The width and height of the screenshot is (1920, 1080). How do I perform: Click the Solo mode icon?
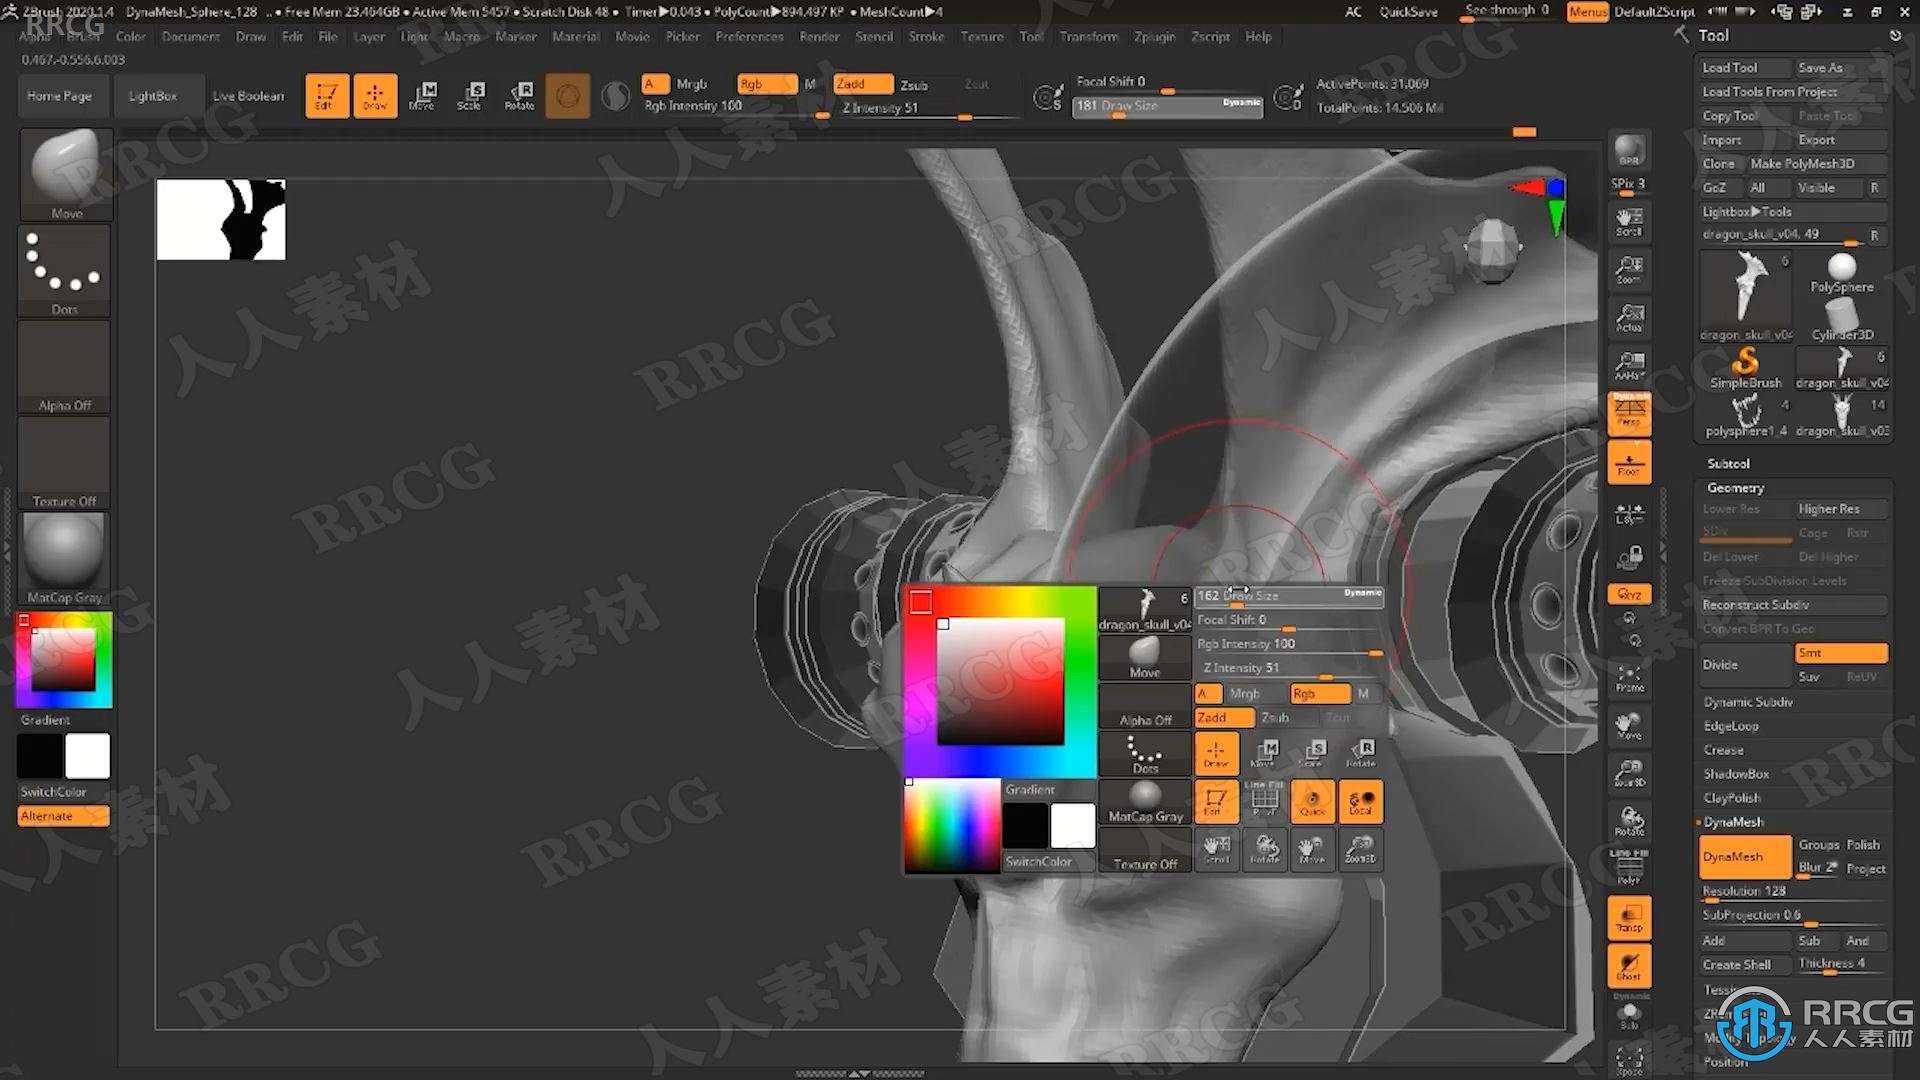click(x=1629, y=1016)
